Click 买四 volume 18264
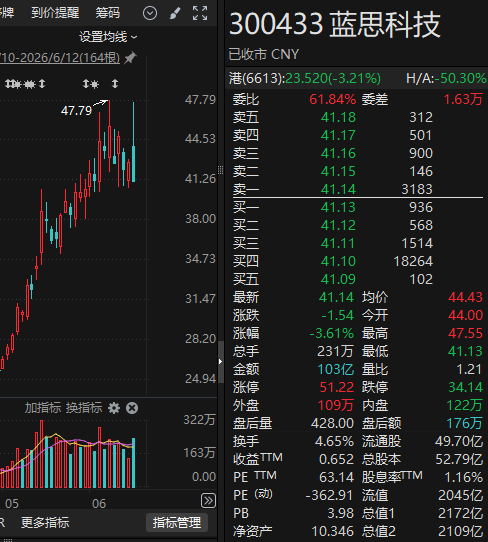Viewport: 488px width, 542px height. click(413, 261)
